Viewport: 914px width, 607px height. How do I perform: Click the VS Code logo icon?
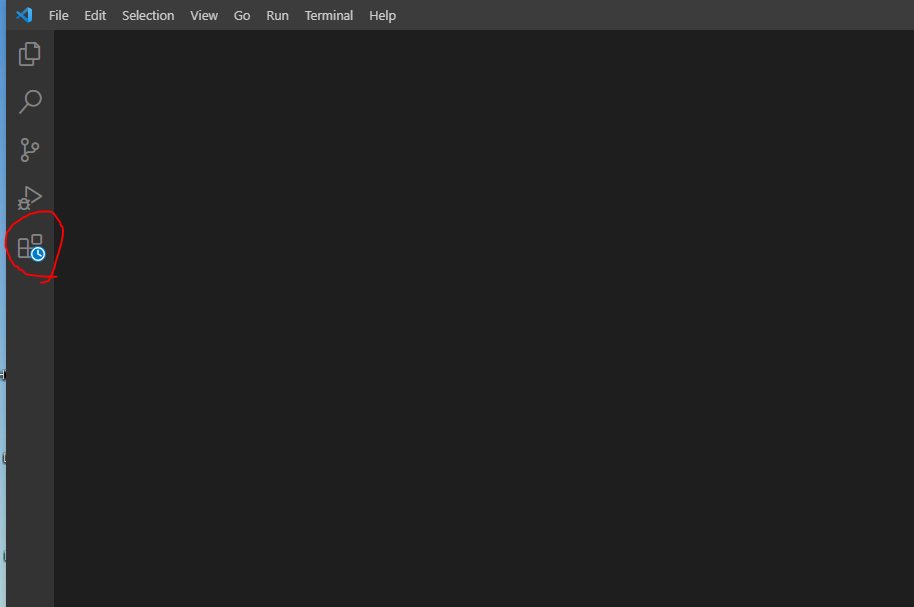24,15
